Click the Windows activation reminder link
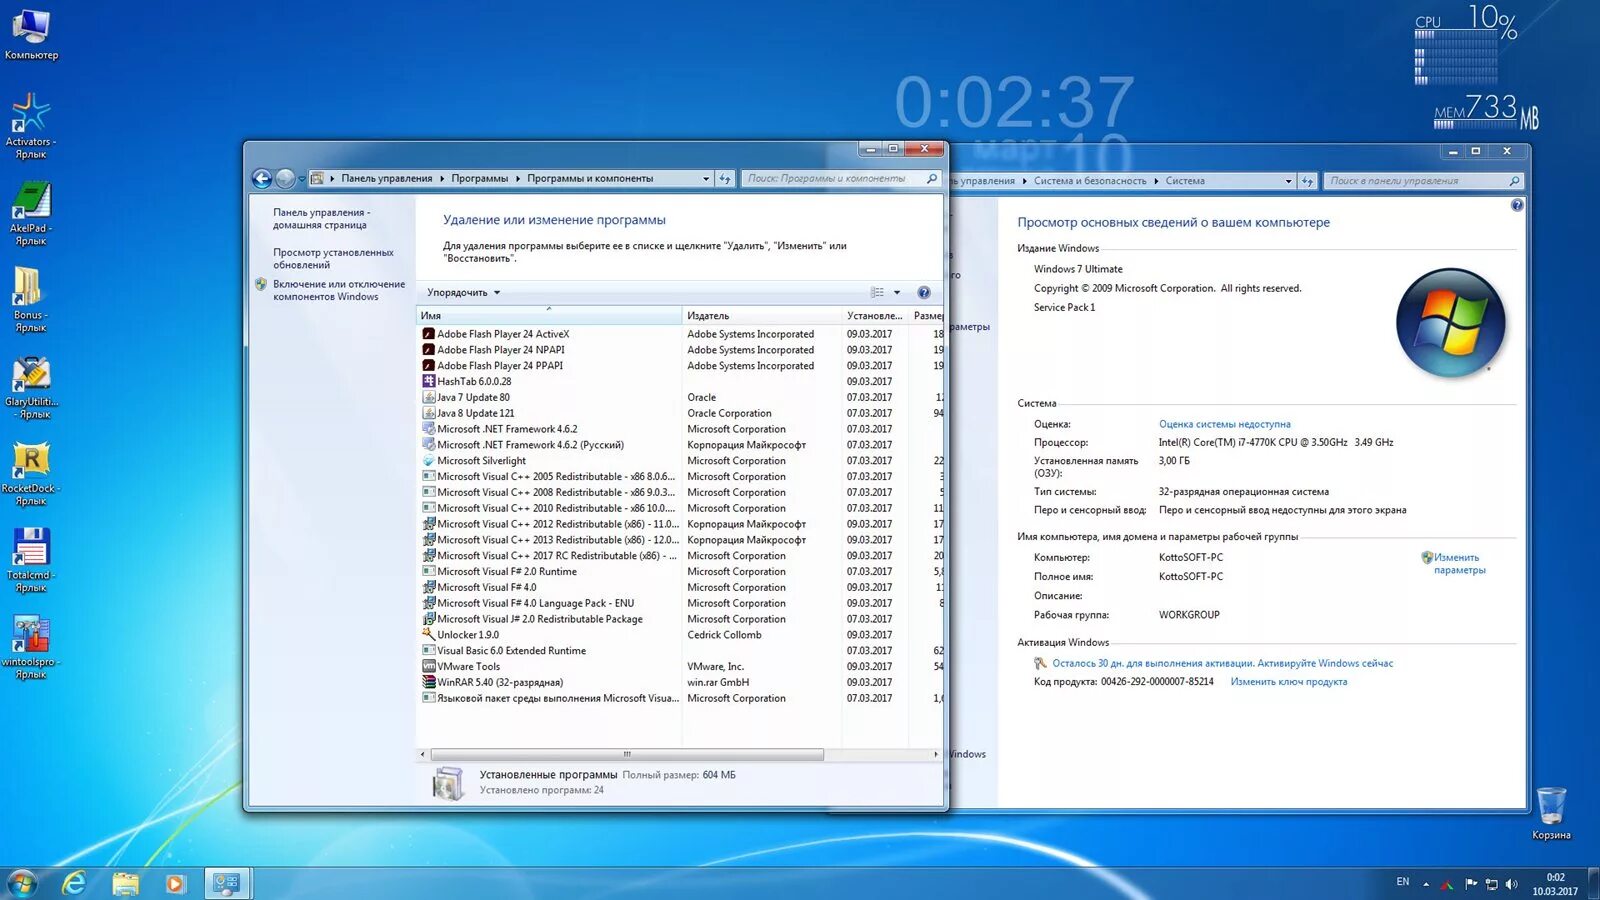Image resolution: width=1600 pixels, height=900 pixels. point(1222,664)
